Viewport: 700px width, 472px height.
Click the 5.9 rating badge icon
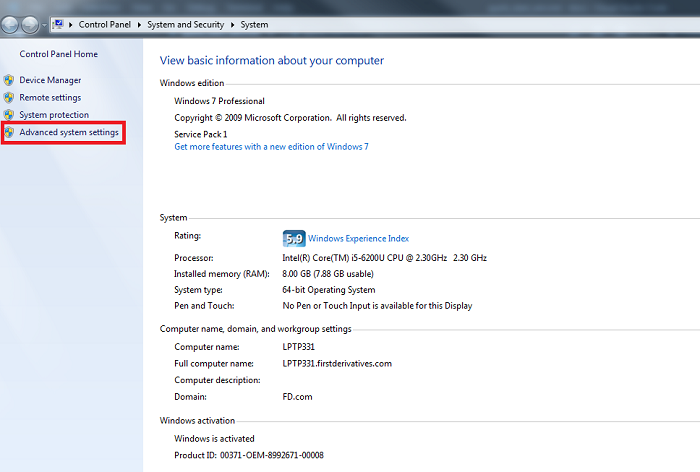(x=294, y=238)
